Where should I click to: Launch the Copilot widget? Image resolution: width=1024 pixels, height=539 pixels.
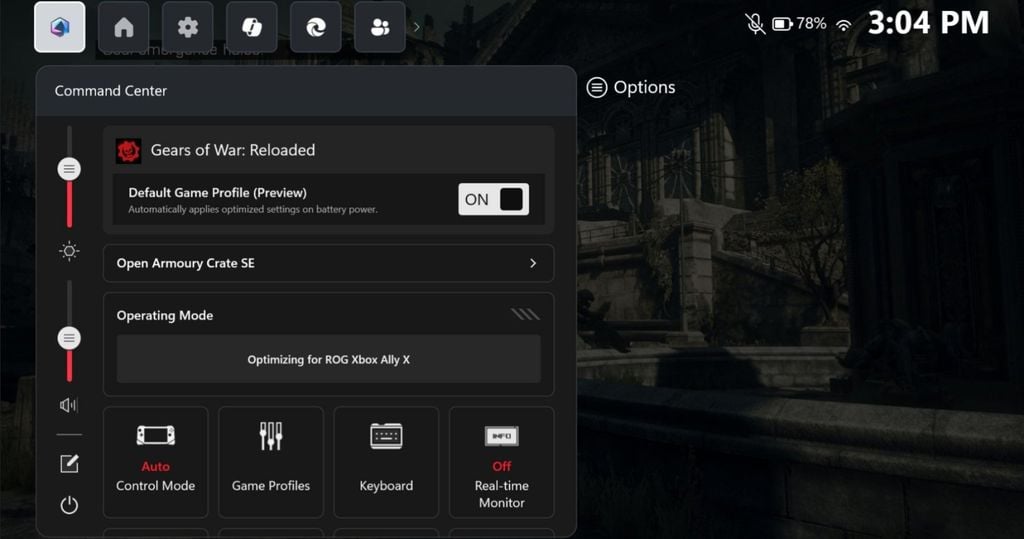pyautogui.click(x=252, y=28)
